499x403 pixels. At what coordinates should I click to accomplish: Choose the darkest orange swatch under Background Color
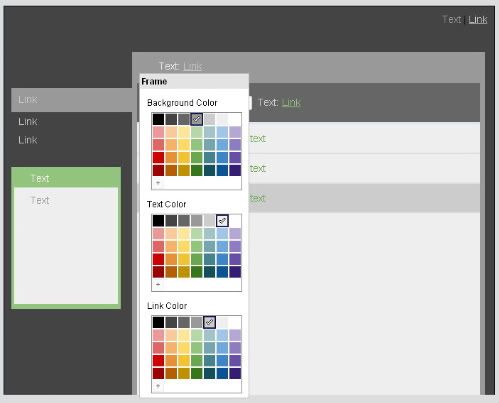pyautogui.click(x=171, y=170)
